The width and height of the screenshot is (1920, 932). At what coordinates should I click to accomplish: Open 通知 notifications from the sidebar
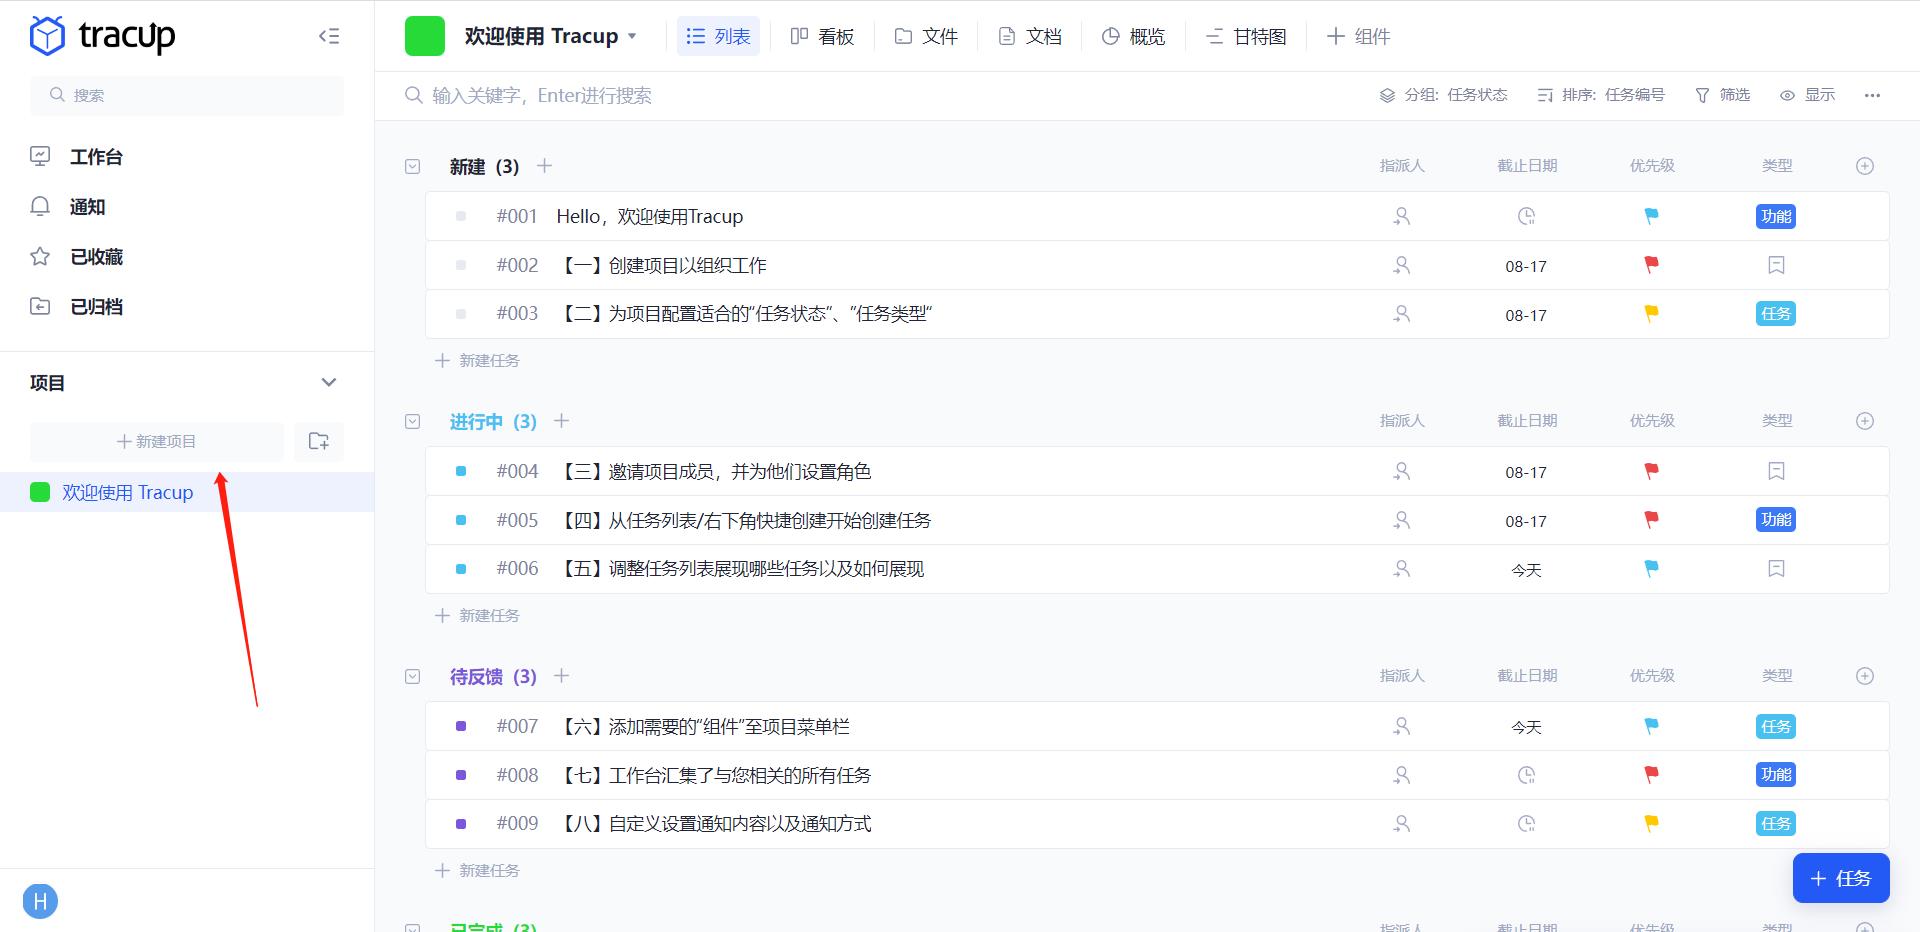[86, 207]
